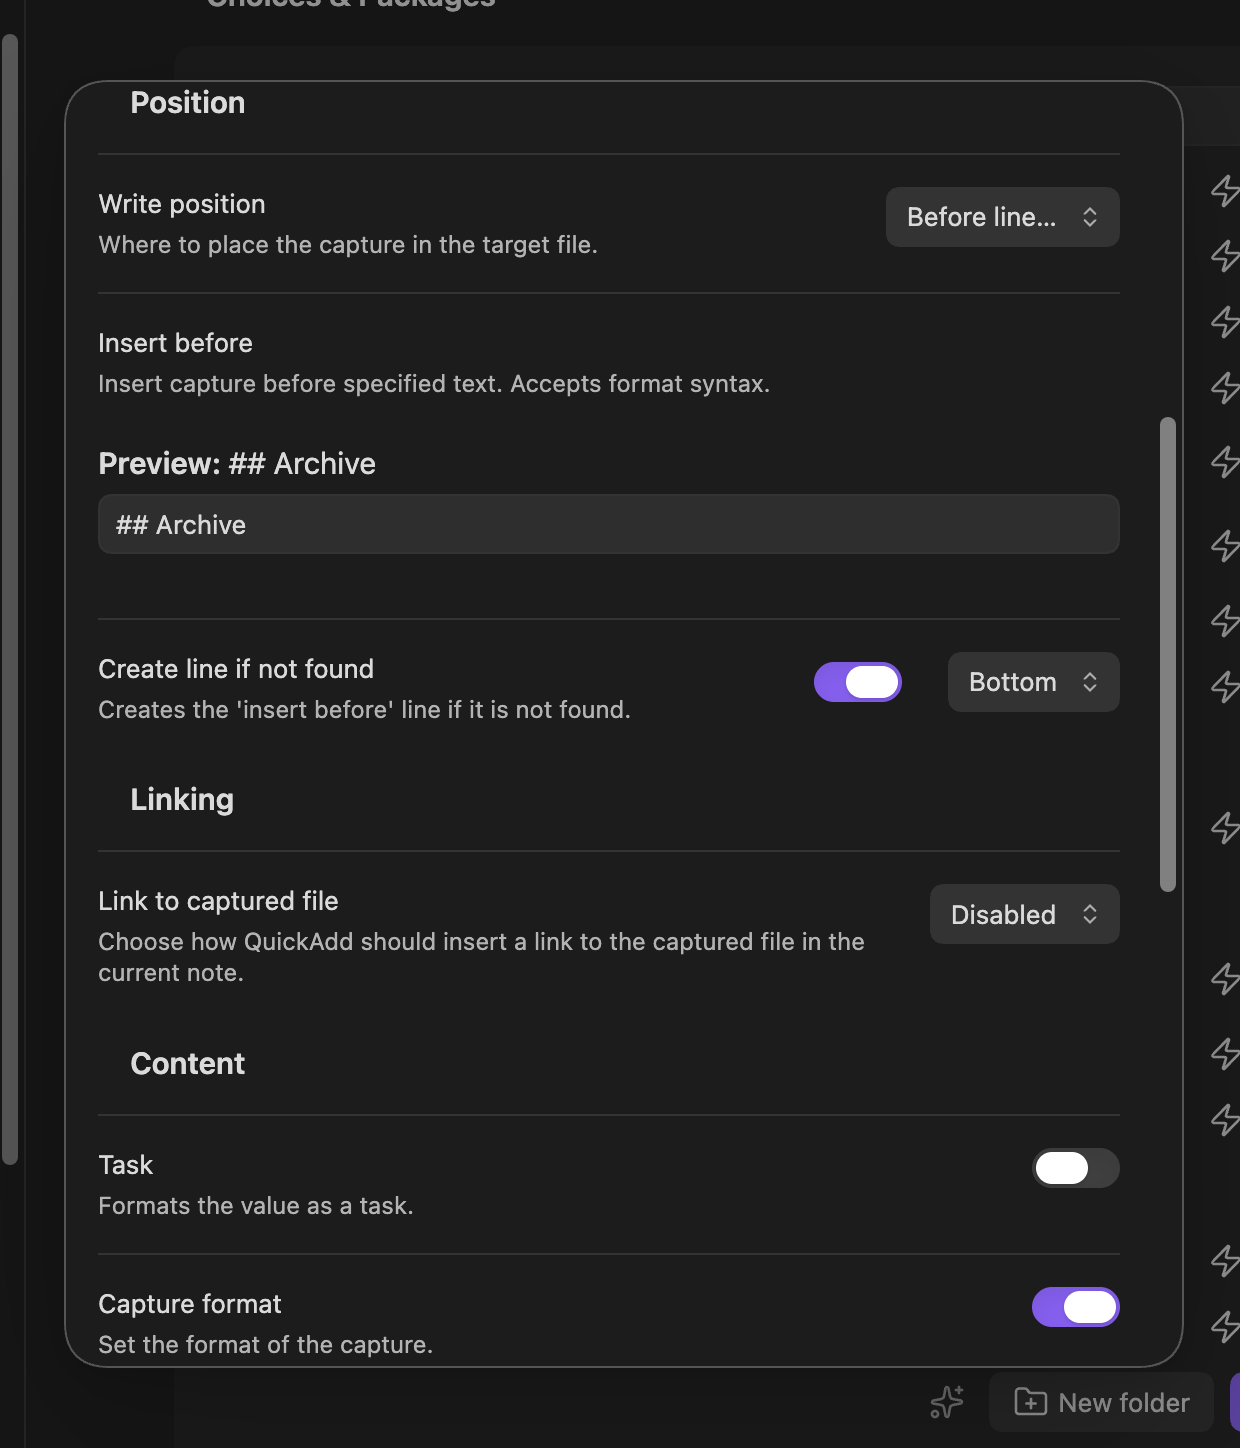Click 'Choose how QuickAdd should insert' description
Viewport: 1240px width, 1448px height.
click(x=481, y=957)
